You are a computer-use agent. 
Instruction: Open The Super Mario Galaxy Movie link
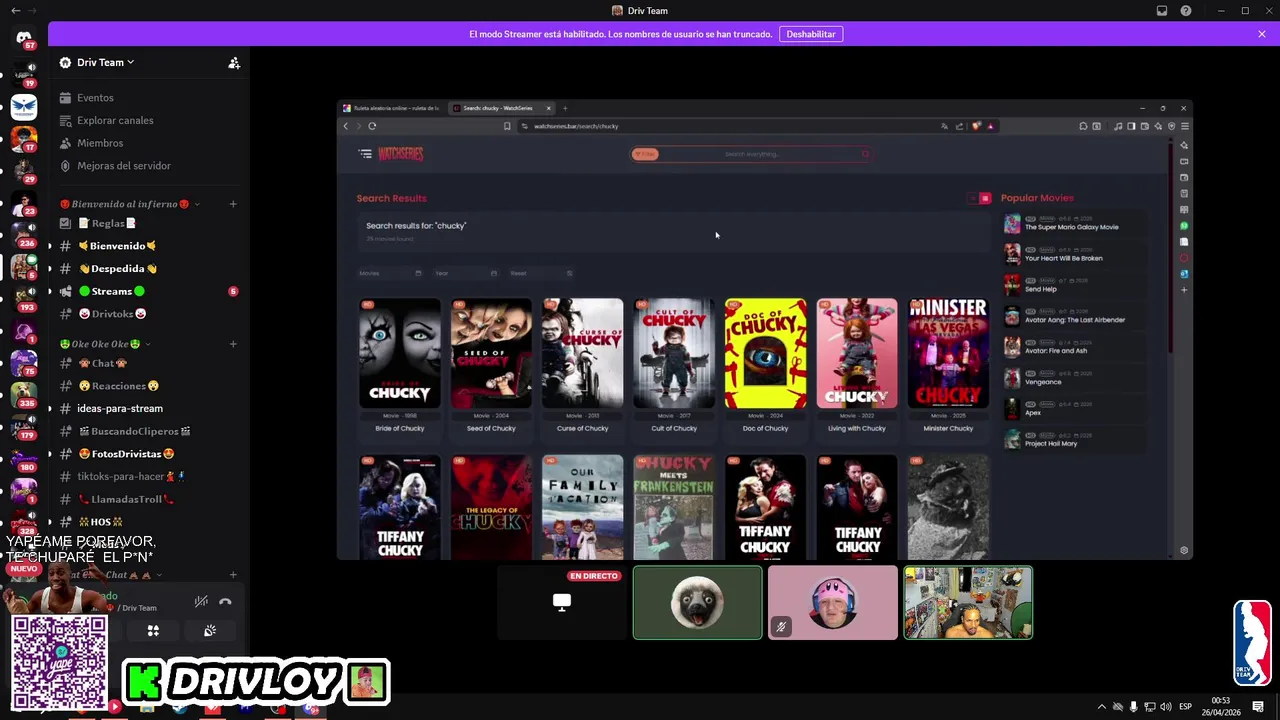click(1071, 227)
